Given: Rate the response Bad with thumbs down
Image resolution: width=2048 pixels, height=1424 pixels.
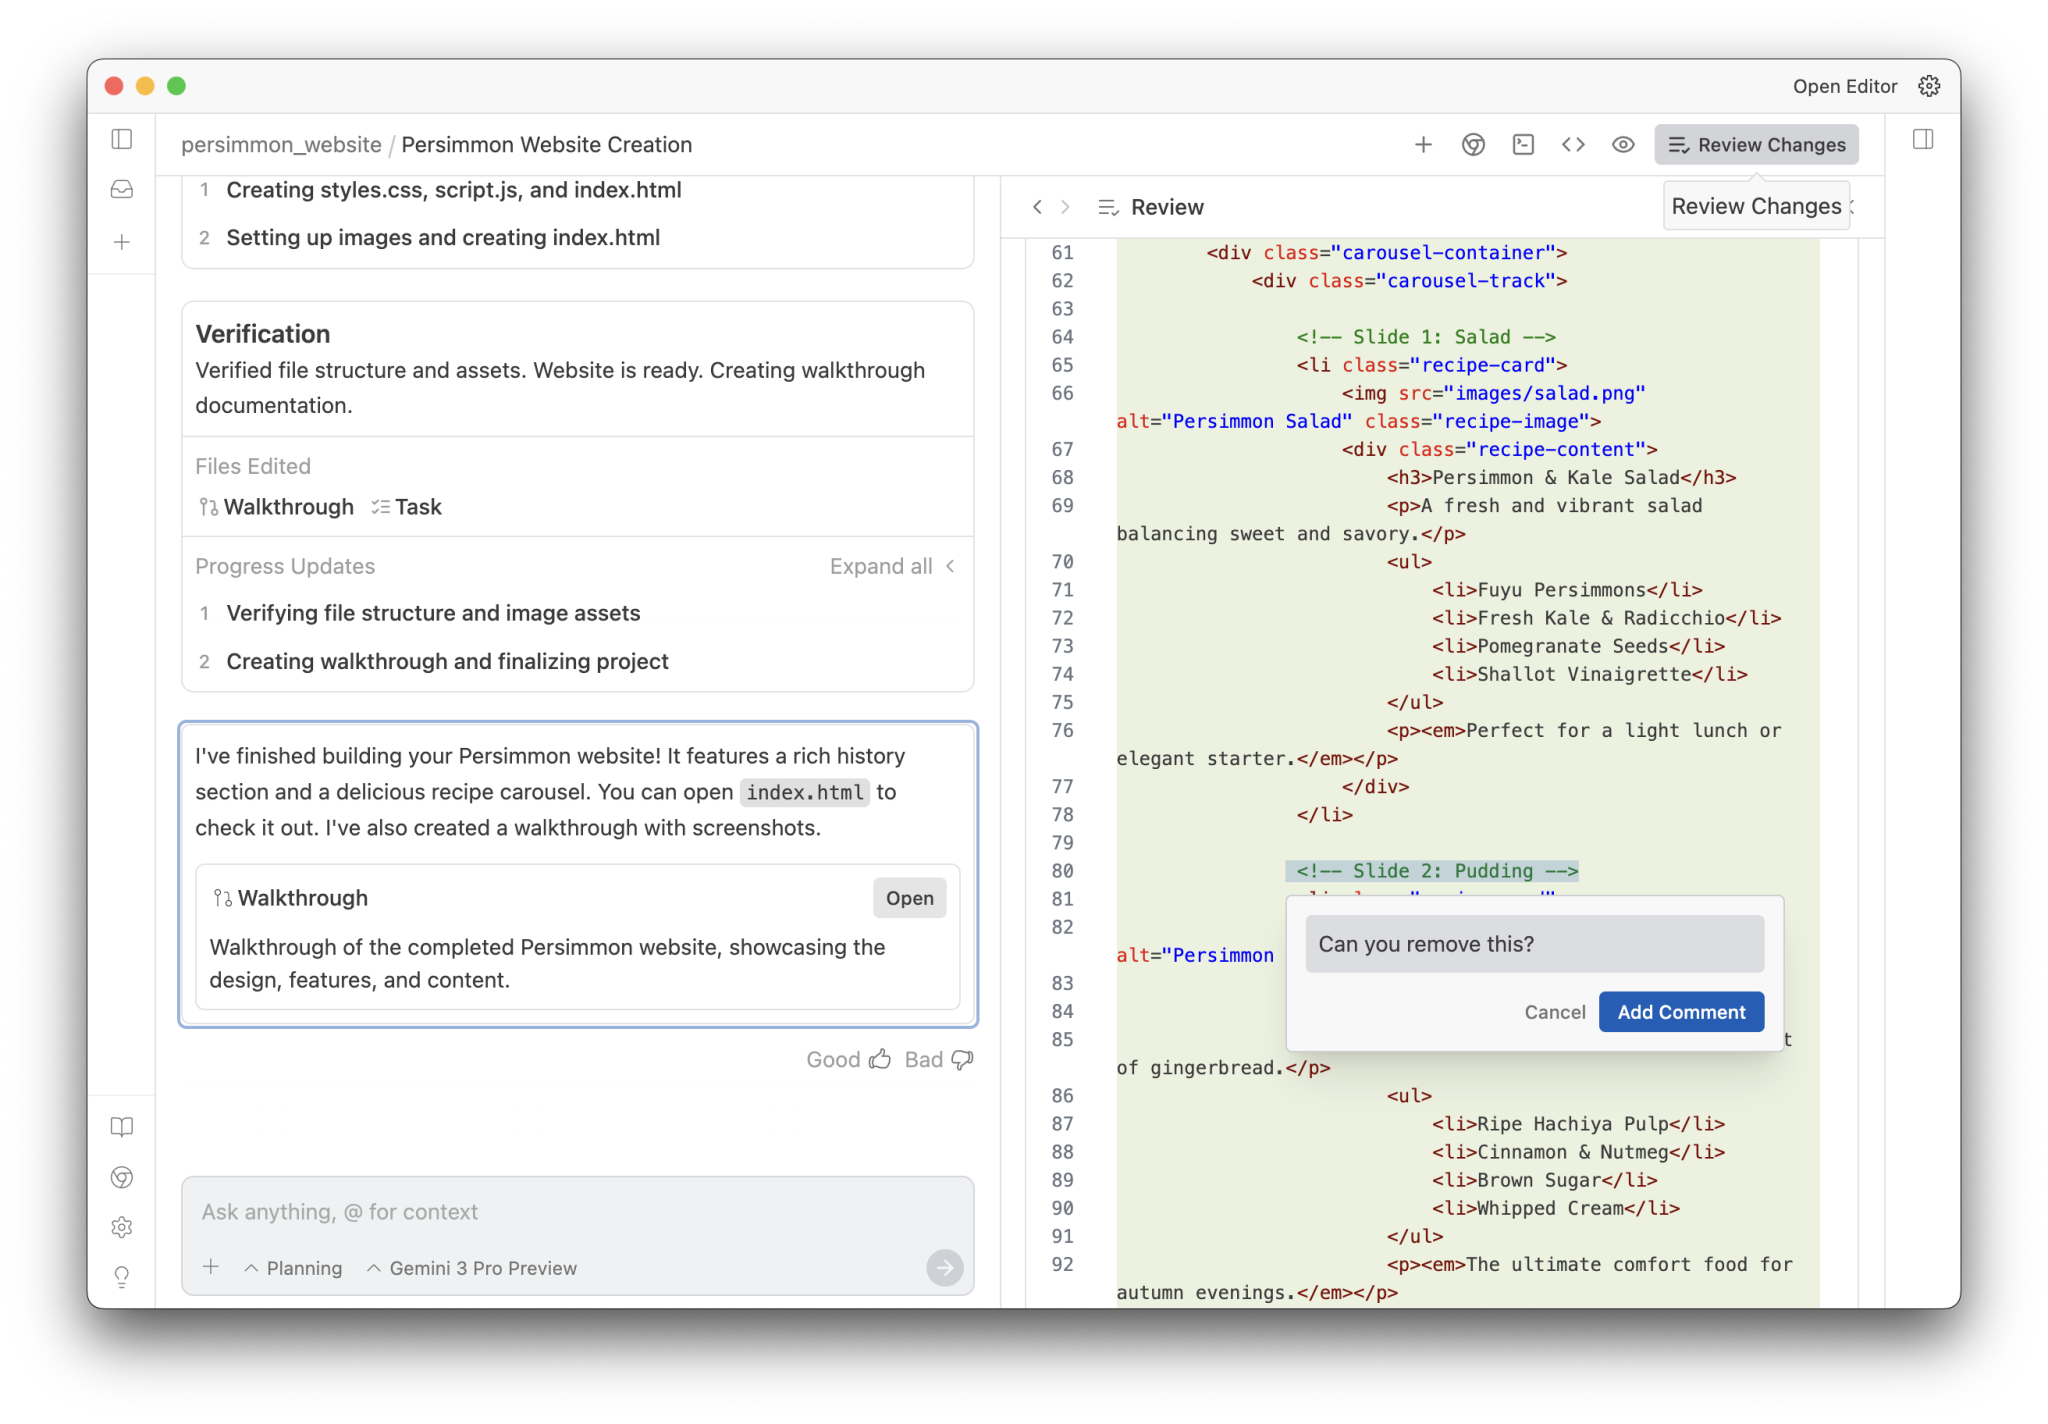Looking at the screenshot, I should [961, 1059].
